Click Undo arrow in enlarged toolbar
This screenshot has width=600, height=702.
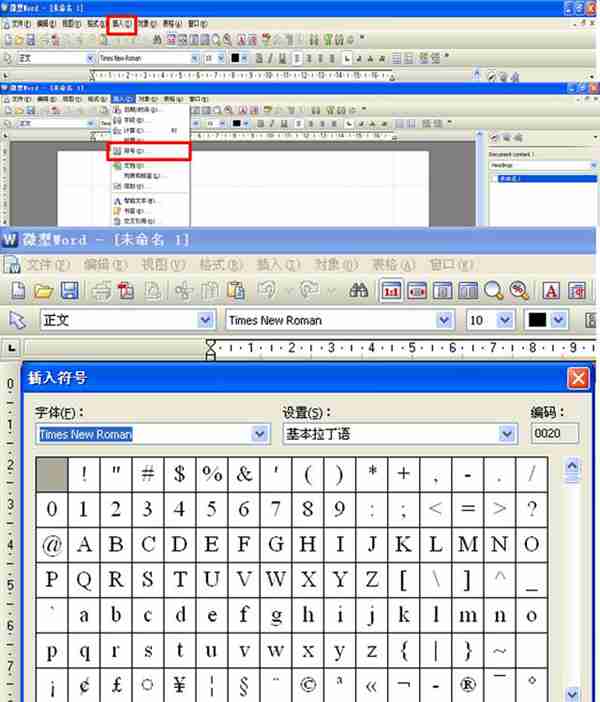[267, 291]
